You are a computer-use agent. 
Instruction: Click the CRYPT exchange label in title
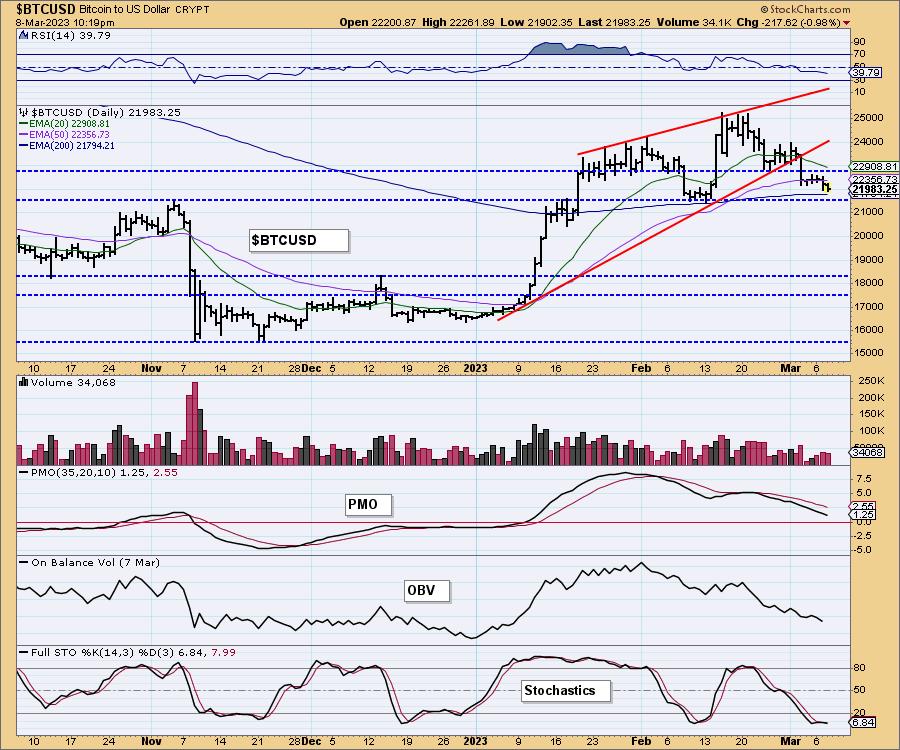[x=192, y=10]
